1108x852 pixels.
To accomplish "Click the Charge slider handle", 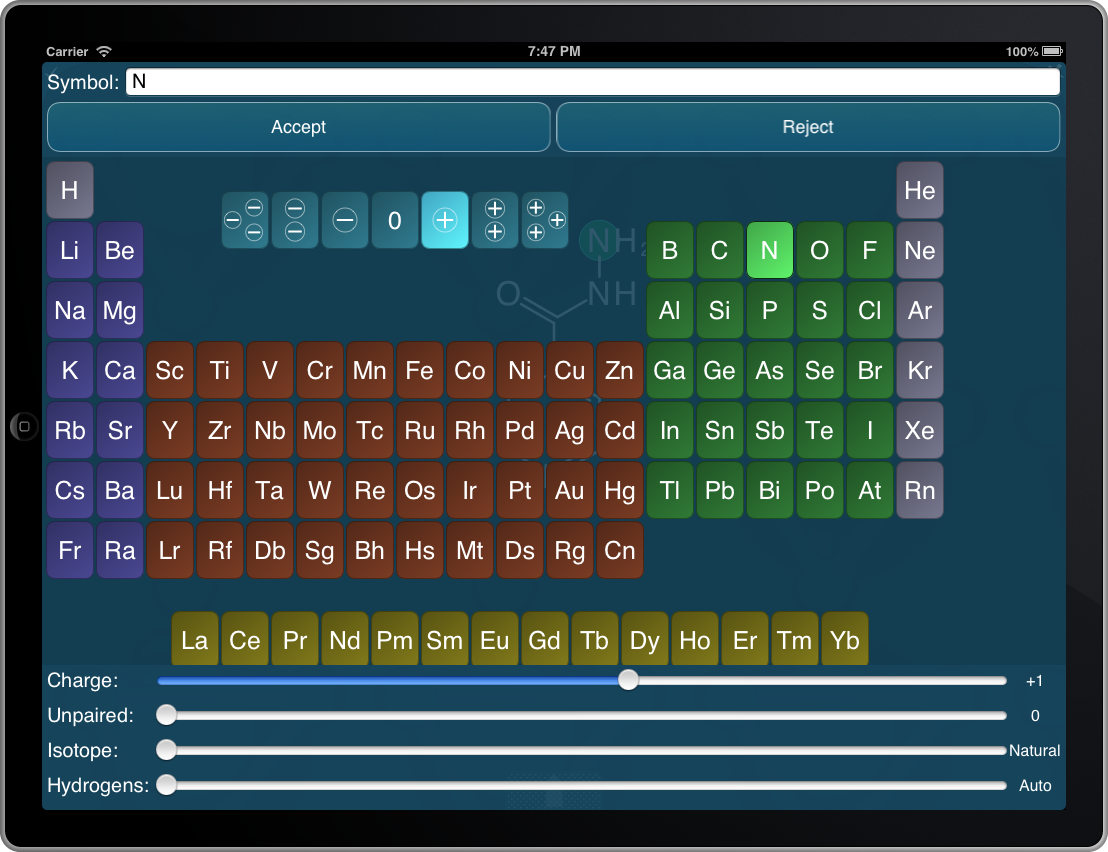I will click(x=628, y=680).
